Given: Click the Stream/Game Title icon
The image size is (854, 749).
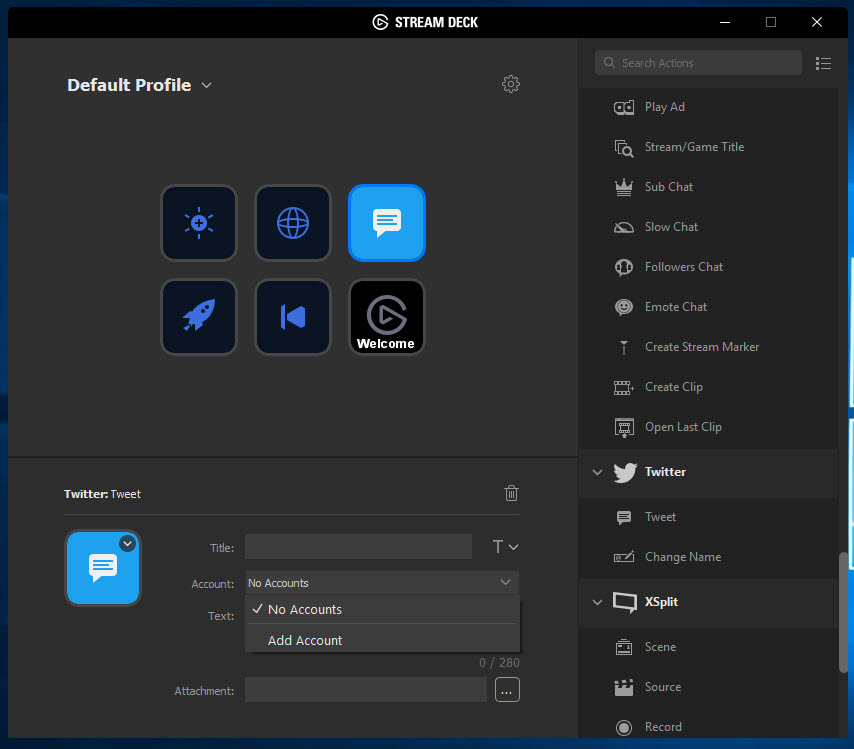Looking at the screenshot, I should point(624,148).
